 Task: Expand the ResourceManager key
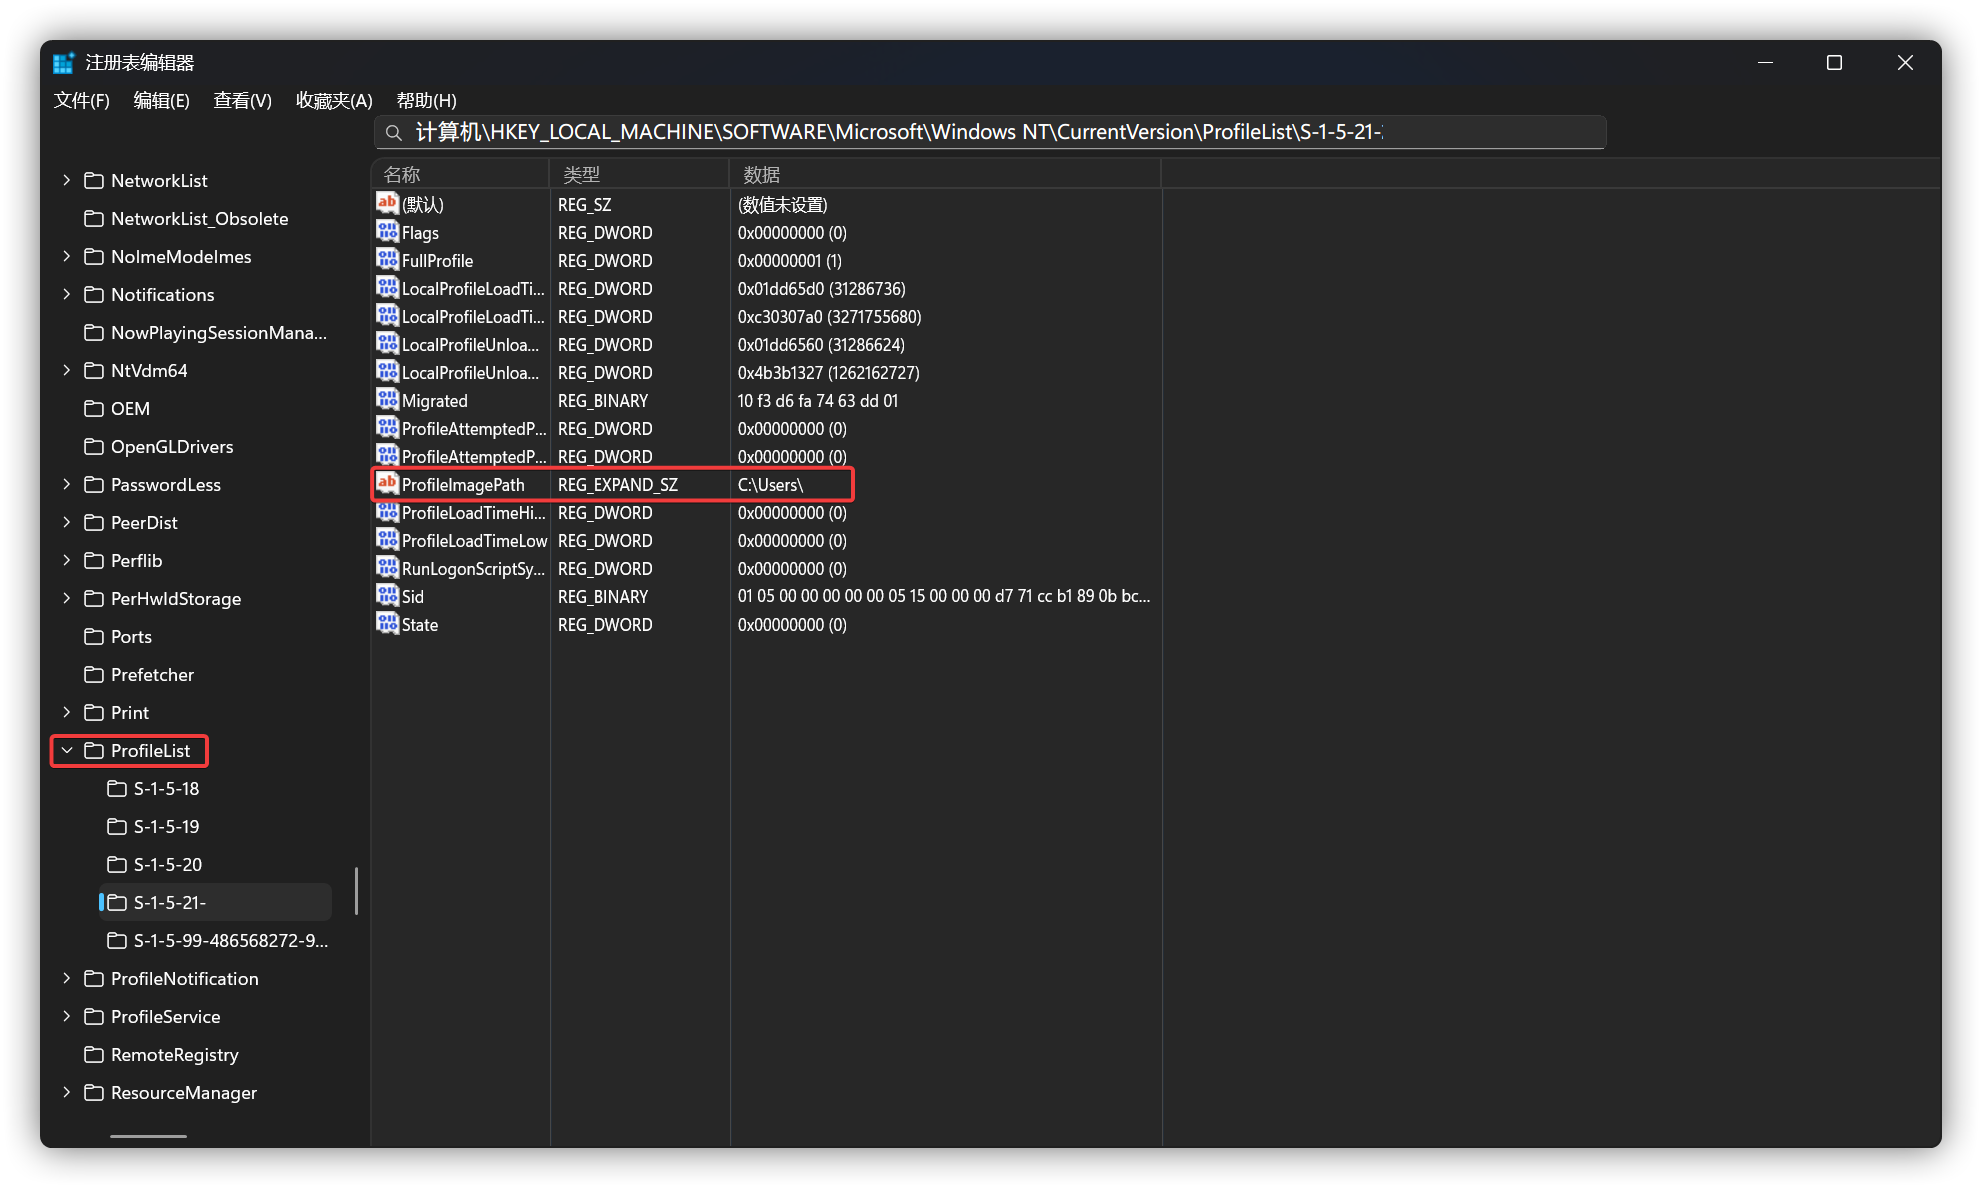click(x=67, y=1092)
